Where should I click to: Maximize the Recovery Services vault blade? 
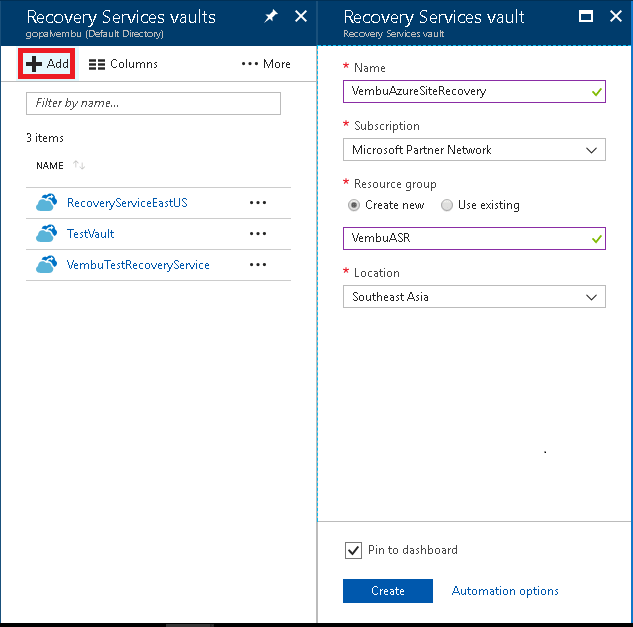[586, 17]
